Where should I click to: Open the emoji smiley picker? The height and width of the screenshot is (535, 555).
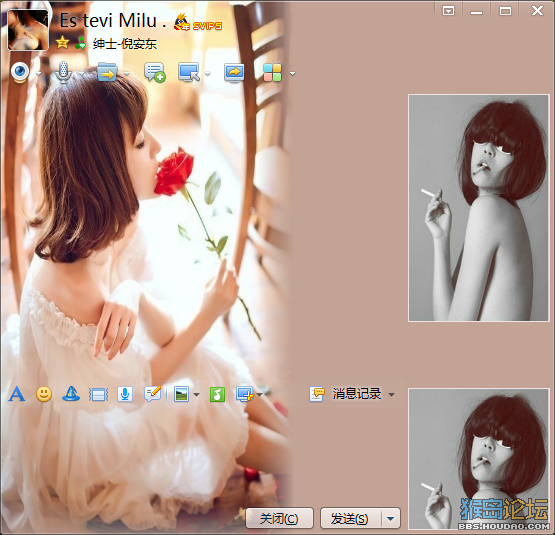tap(44, 394)
